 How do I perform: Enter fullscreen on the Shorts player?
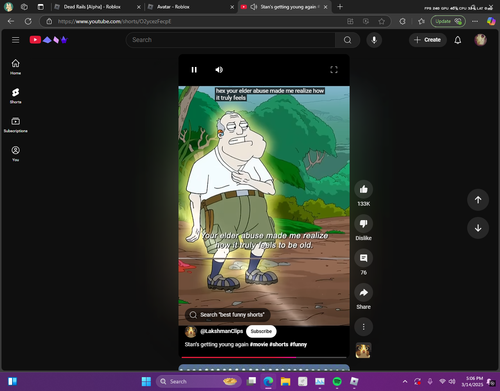point(334,70)
